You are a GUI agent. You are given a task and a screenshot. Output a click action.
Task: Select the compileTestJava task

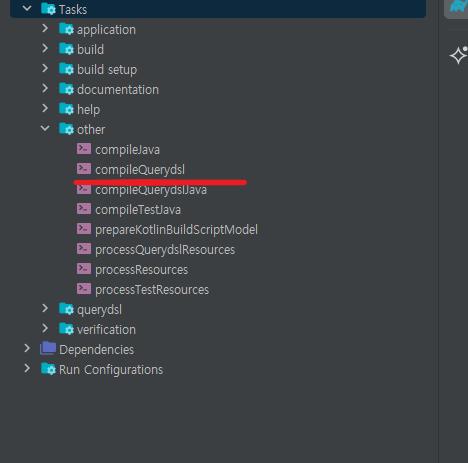138,210
